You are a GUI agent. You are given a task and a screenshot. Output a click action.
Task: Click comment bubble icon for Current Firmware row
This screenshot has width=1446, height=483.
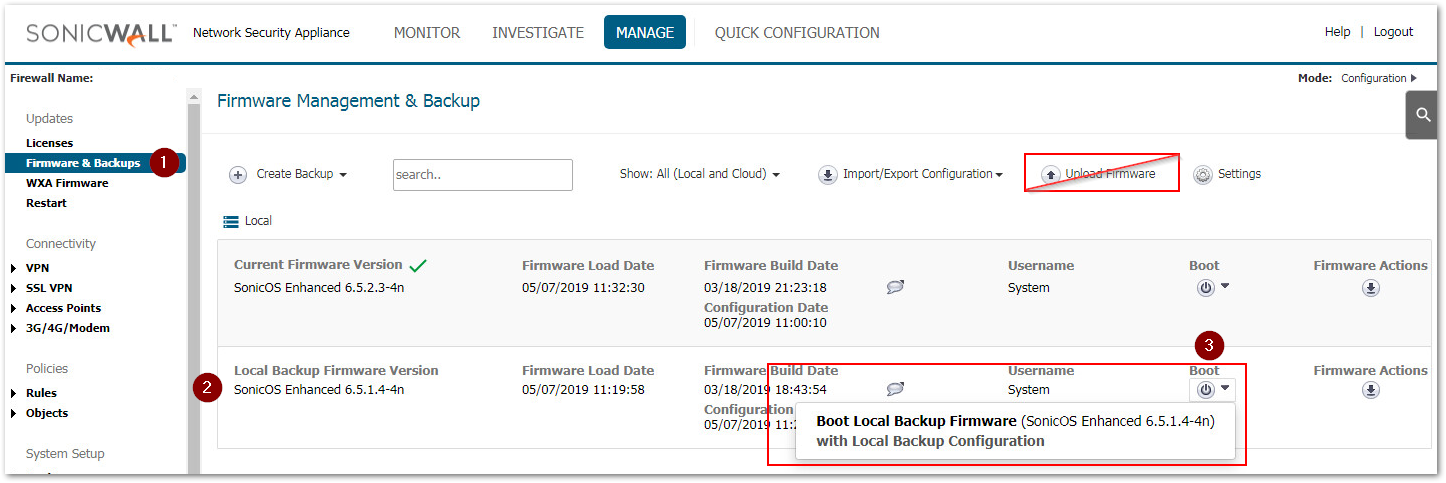(895, 287)
